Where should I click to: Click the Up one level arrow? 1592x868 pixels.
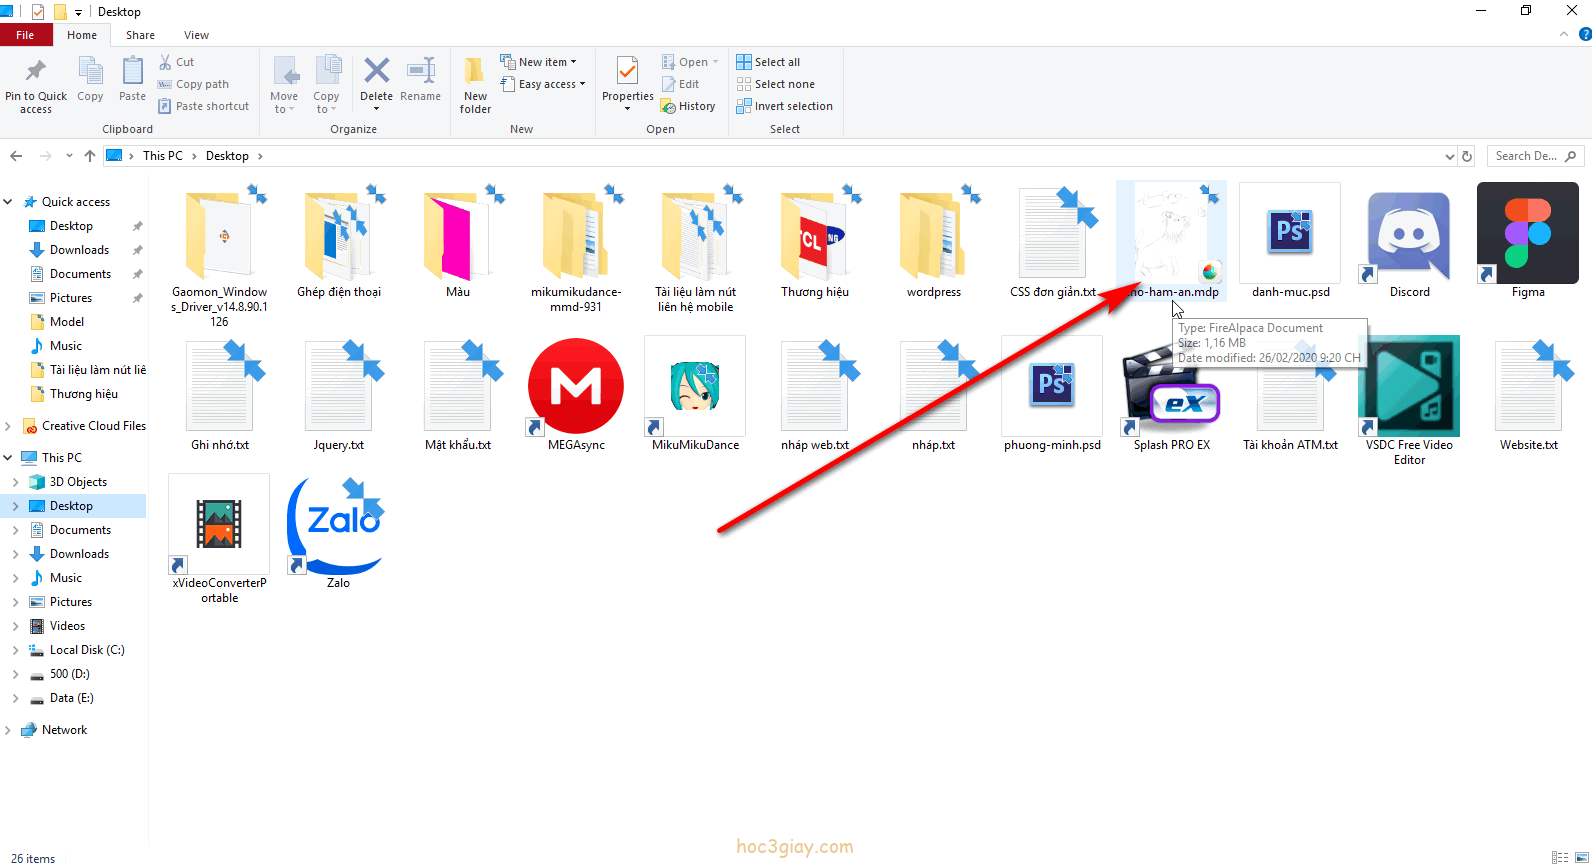pyautogui.click(x=90, y=156)
